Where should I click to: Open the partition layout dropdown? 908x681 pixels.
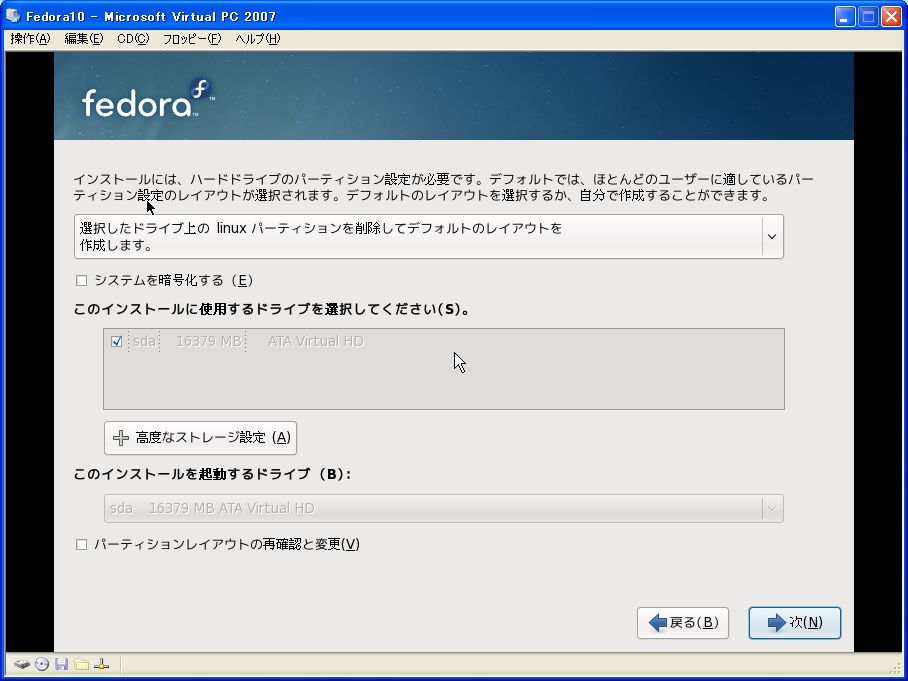click(x=429, y=236)
